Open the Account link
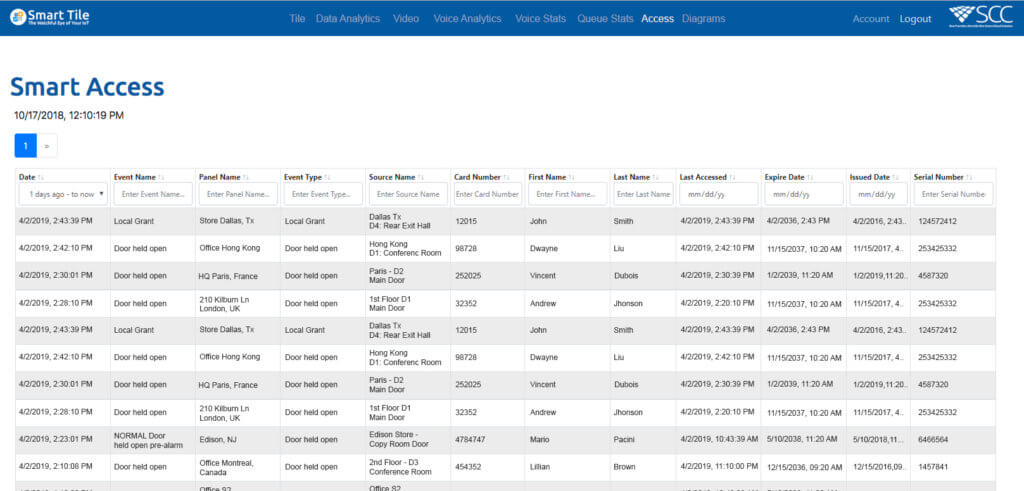The height and width of the screenshot is (491, 1024). coord(870,19)
